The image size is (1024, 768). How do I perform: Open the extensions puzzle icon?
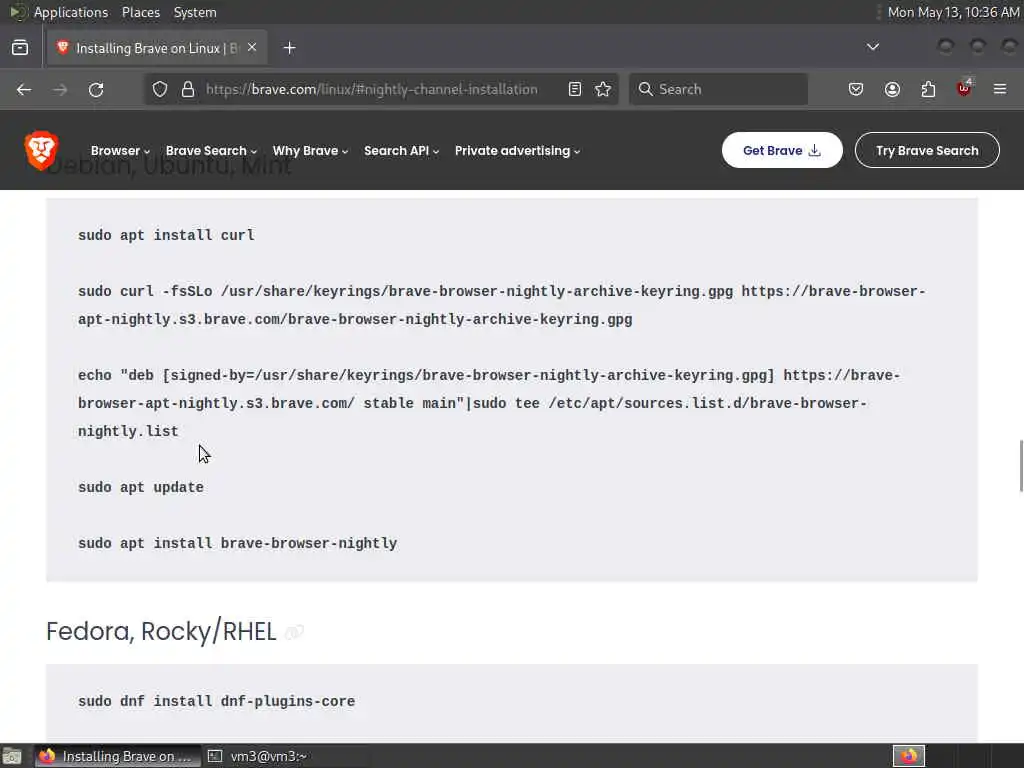[928, 89]
